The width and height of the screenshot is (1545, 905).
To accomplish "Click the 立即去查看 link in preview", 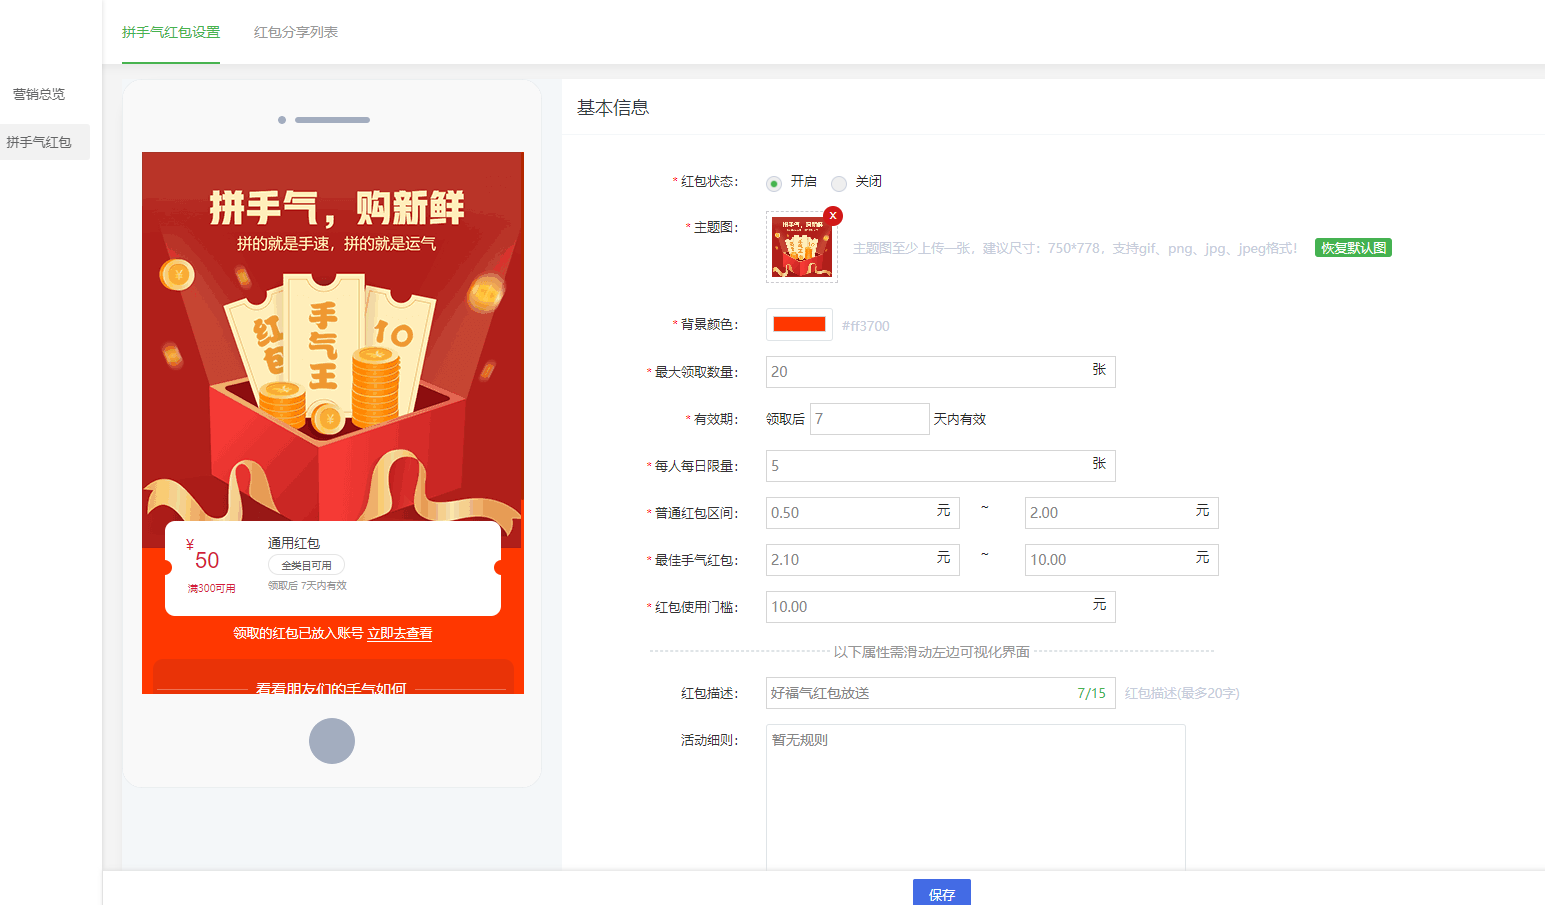I will 399,633.
